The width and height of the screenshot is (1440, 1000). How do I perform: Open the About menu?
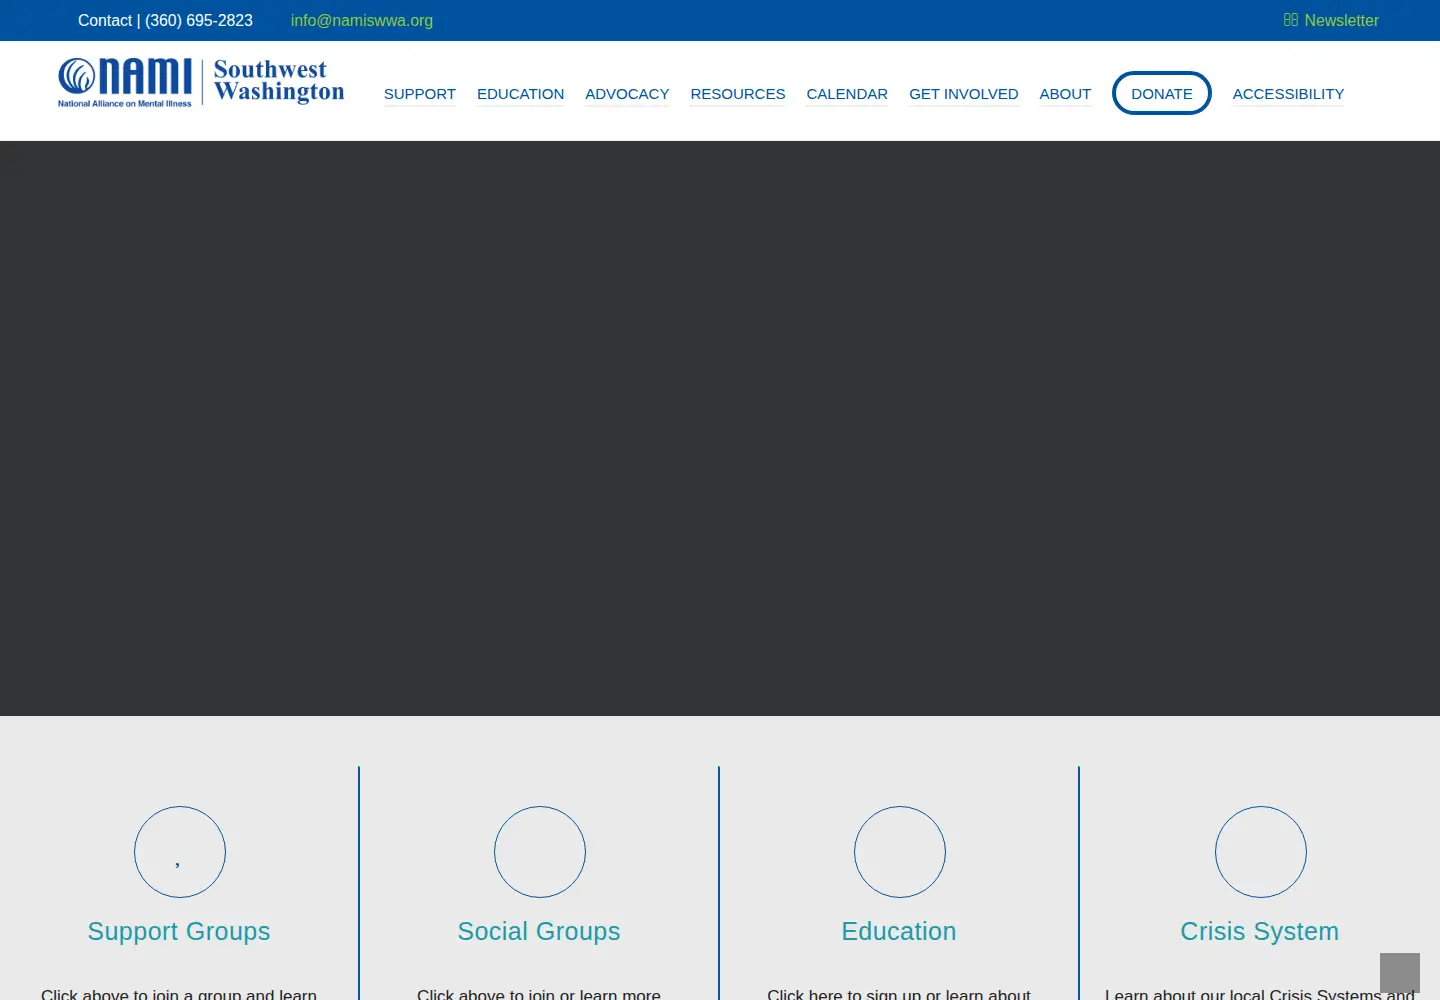coord(1065,94)
